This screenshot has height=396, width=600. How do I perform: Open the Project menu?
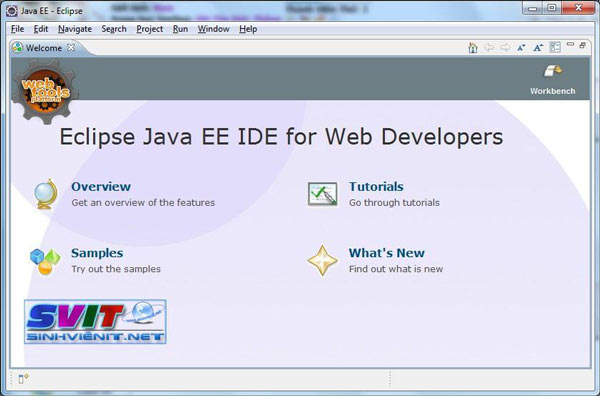coord(149,29)
